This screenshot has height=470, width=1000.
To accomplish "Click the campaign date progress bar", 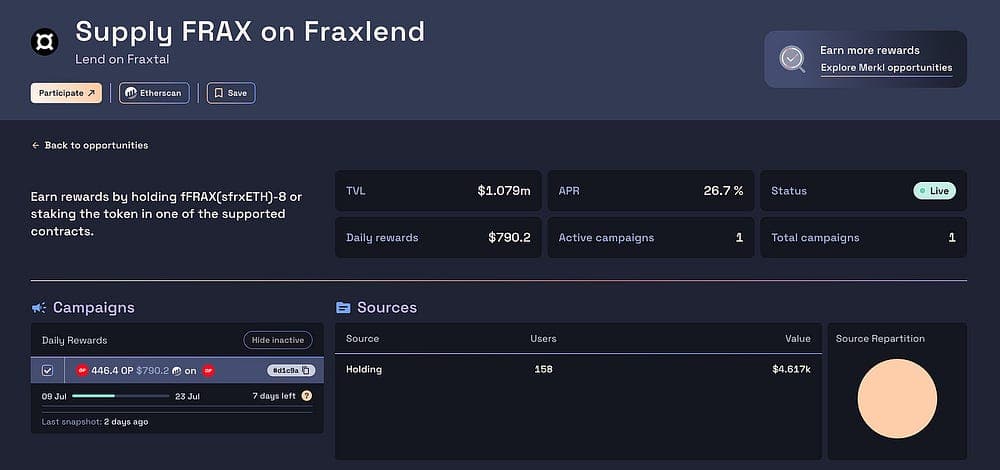I will pos(121,396).
